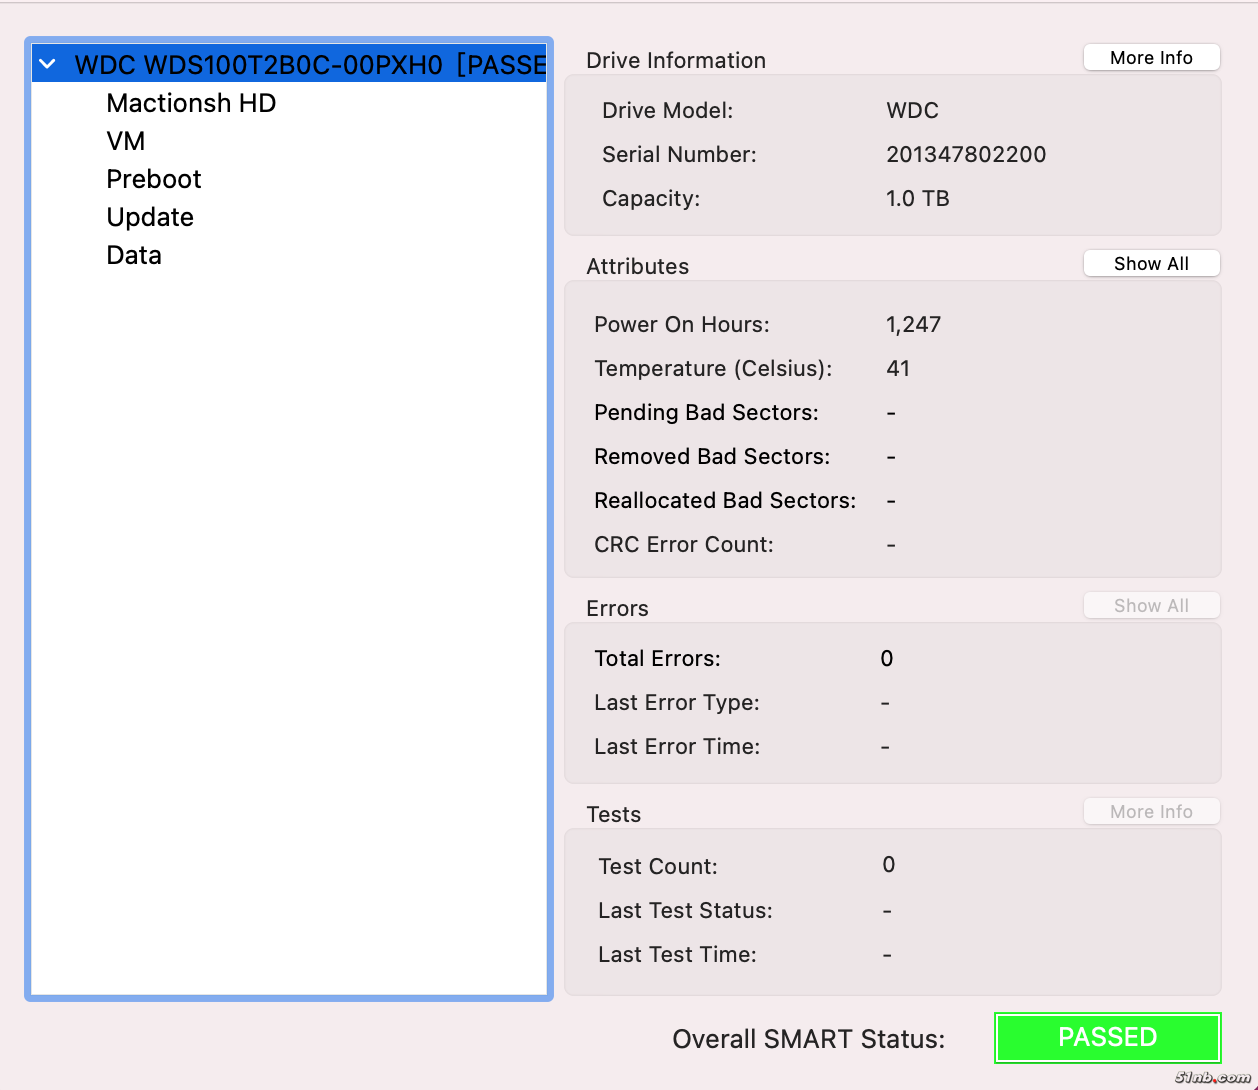Click the Overall SMART Status label

[x=808, y=1039]
